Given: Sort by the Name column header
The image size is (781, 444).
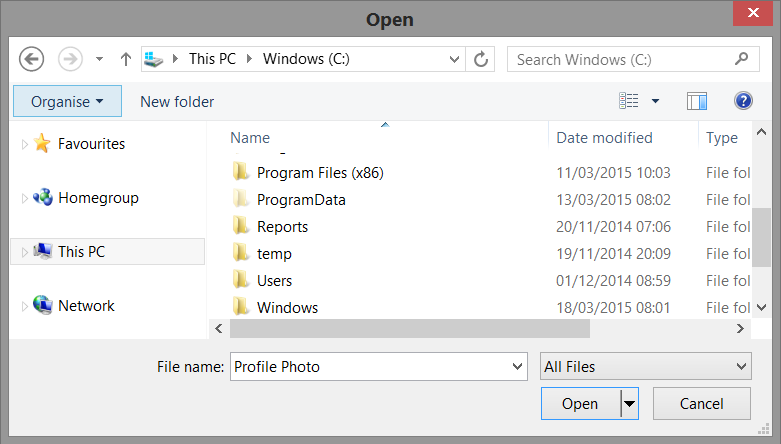Looking at the screenshot, I should point(250,138).
